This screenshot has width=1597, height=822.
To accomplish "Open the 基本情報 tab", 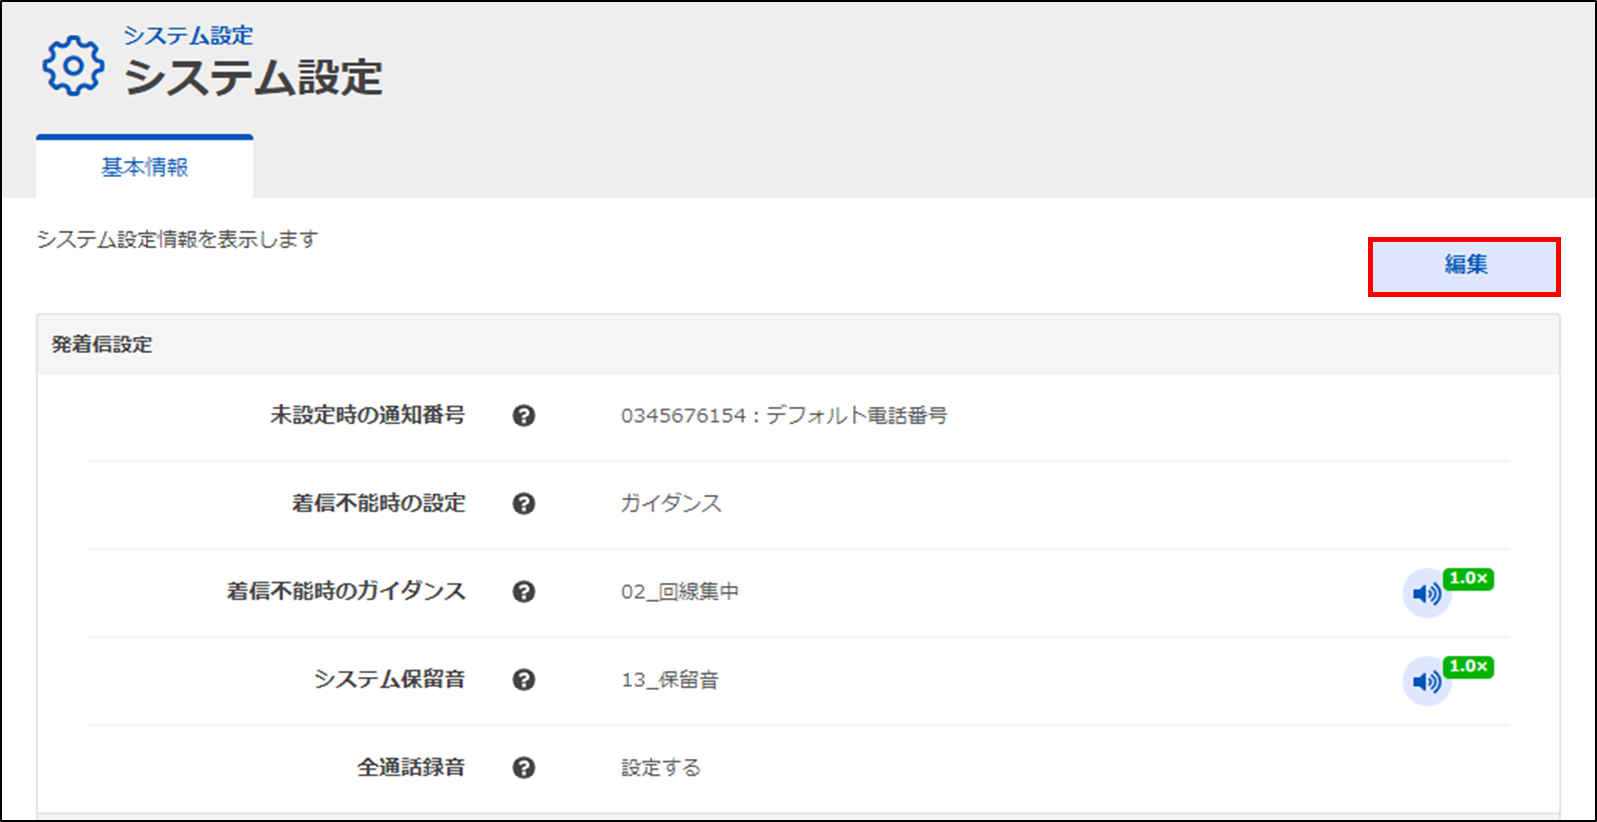I will click(x=145, y=167).
